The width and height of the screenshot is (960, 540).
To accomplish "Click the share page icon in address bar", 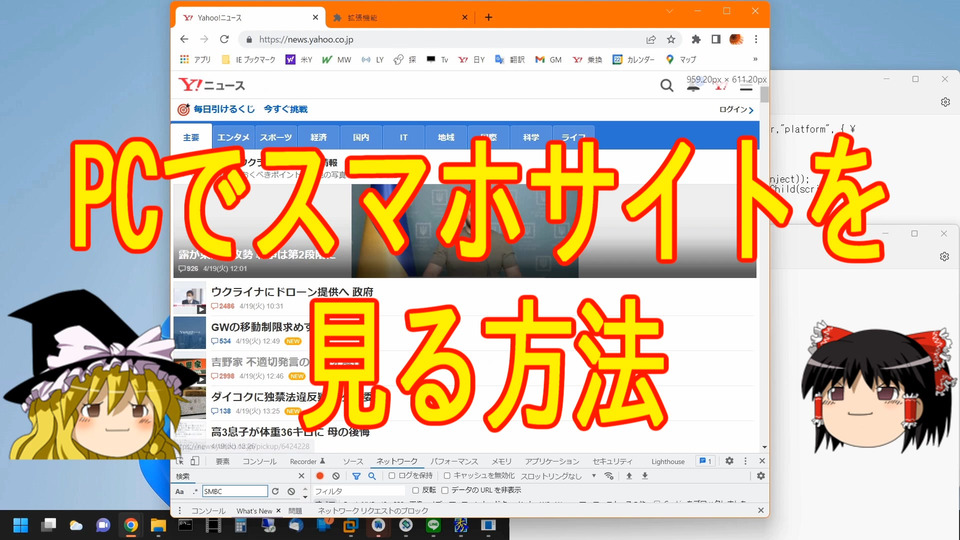I will pyautogui.click(x=651, y=39).
